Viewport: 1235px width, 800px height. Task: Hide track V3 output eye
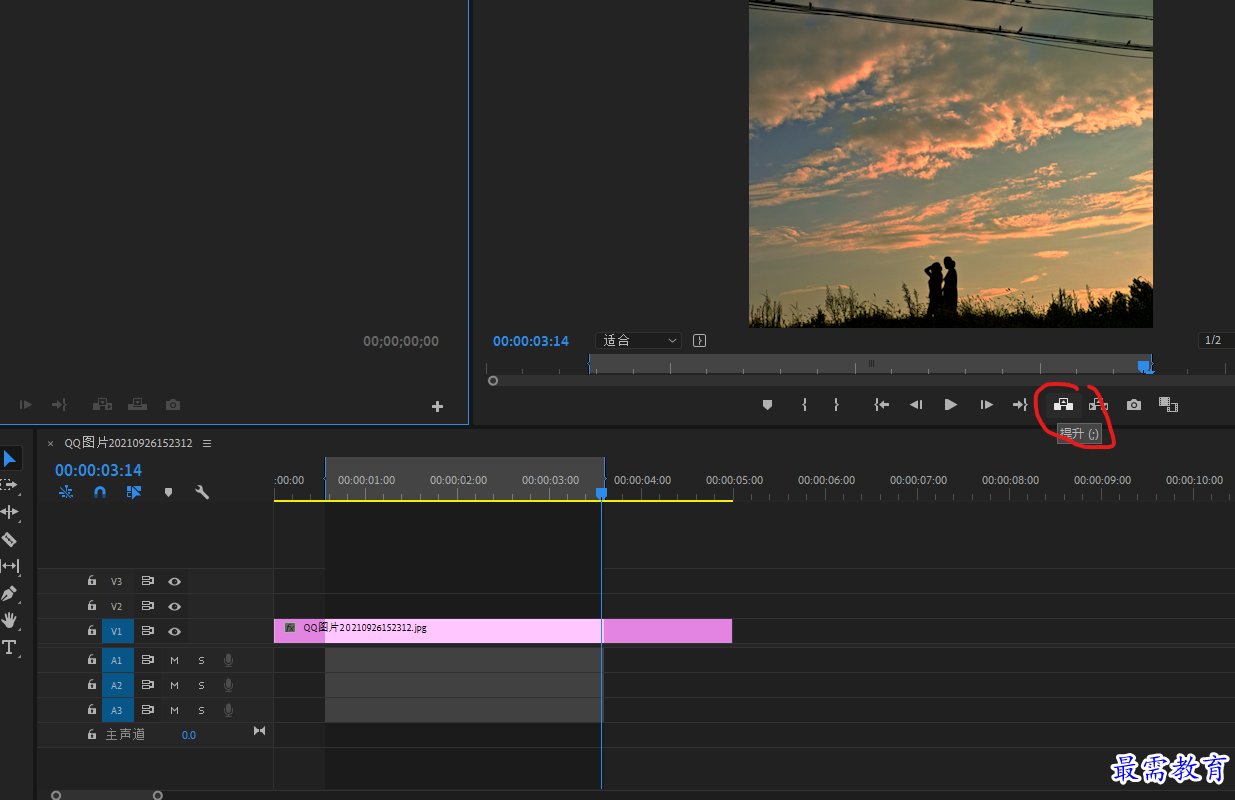pos(174,581)
